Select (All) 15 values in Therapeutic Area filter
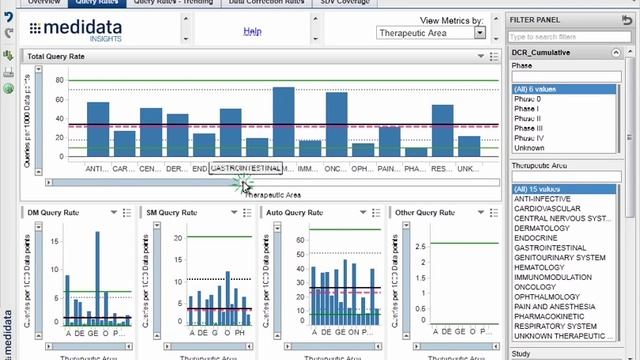Screen dimensions: 640x360 click(564, 189)
